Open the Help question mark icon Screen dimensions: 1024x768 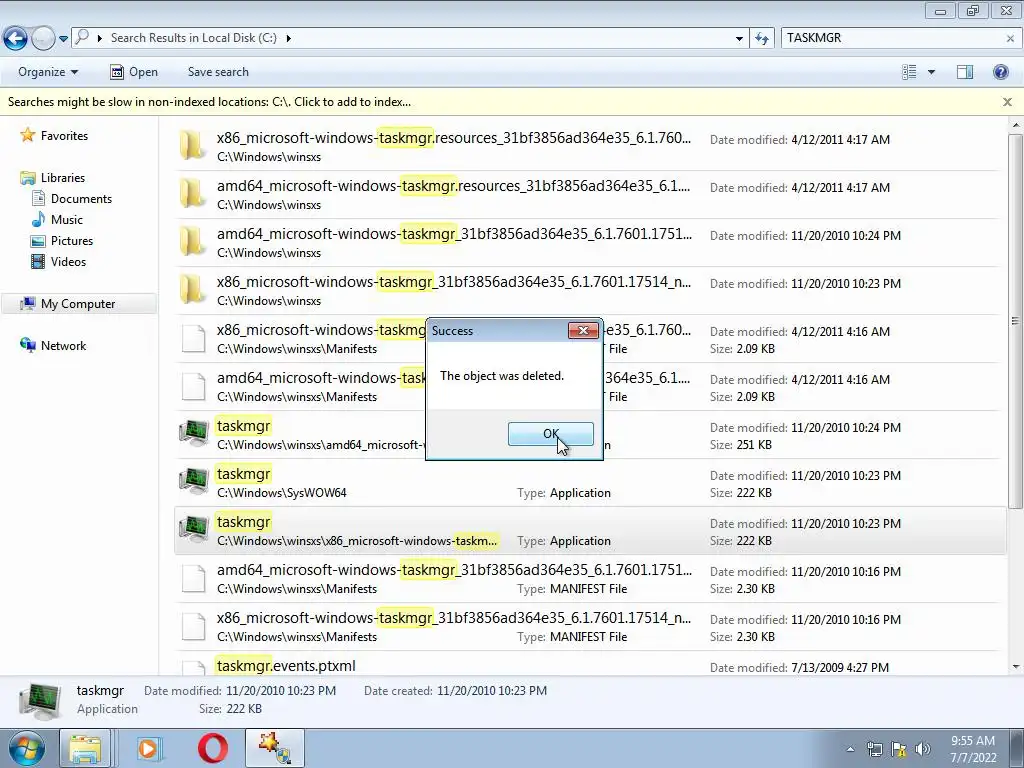point(1000,72)
